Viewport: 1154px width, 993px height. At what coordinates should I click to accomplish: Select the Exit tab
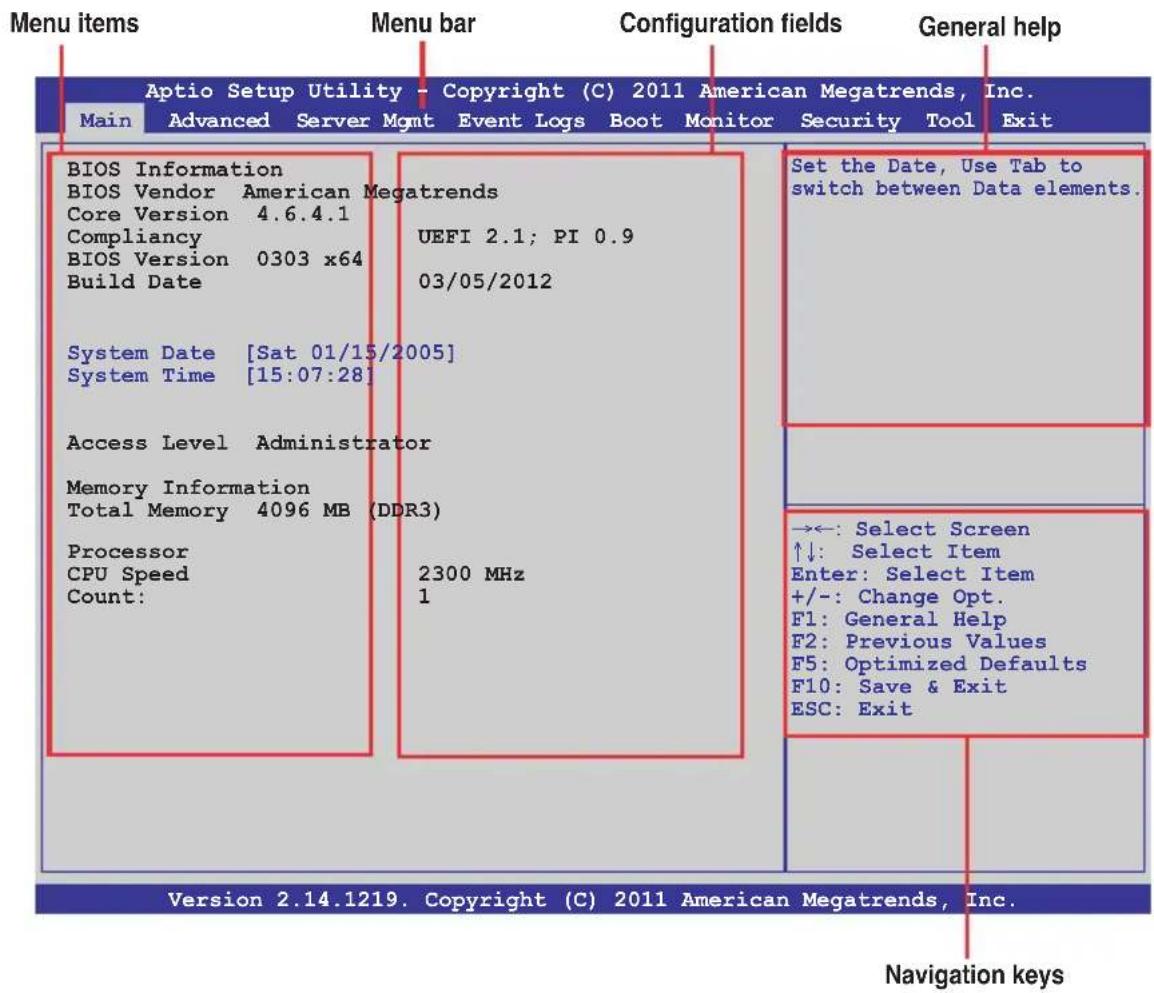pyautogui.click(x=1027, y=120)
